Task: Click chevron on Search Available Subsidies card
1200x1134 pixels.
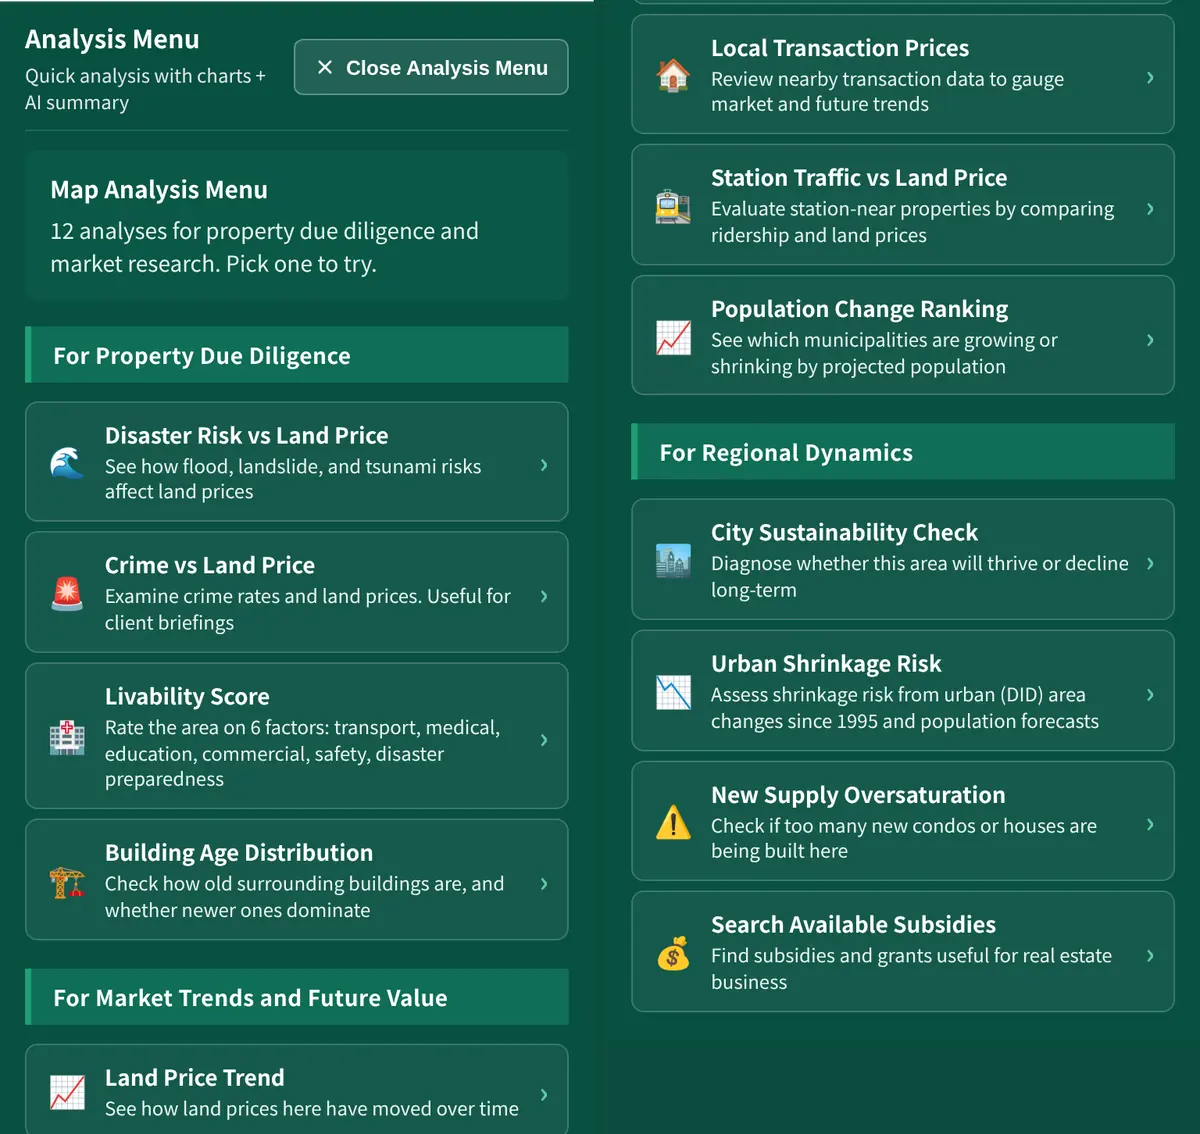Action: (1150, 956)
